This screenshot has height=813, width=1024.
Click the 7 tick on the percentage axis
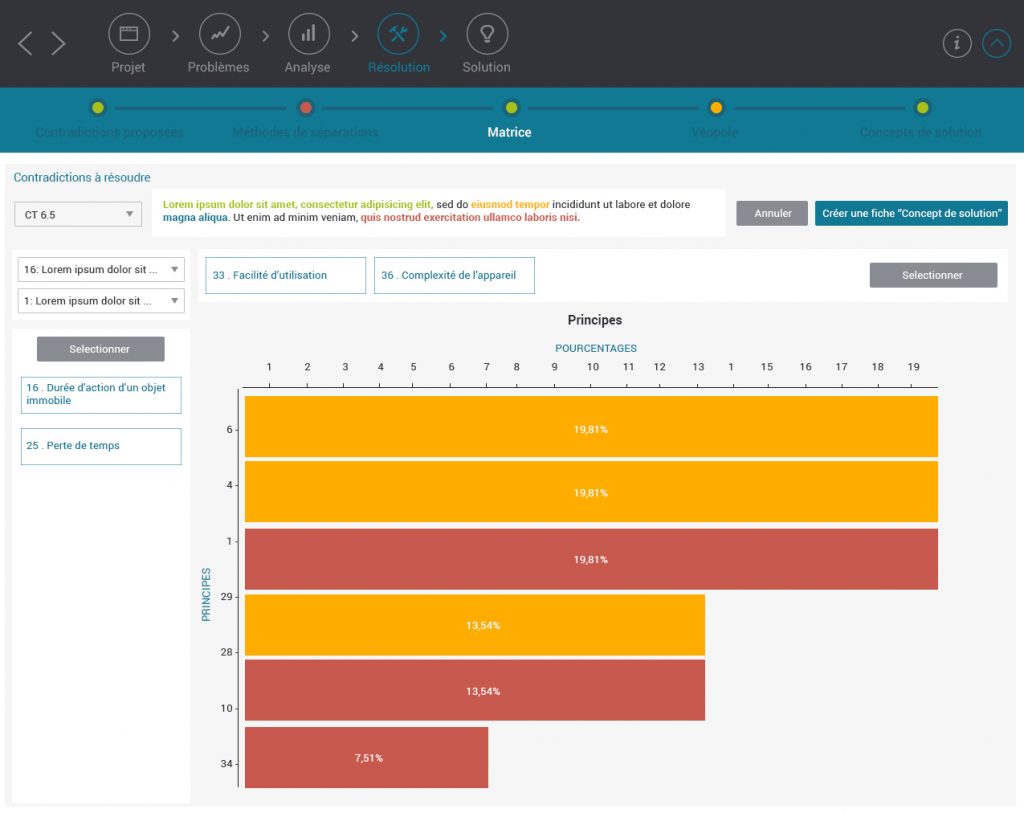487,367
